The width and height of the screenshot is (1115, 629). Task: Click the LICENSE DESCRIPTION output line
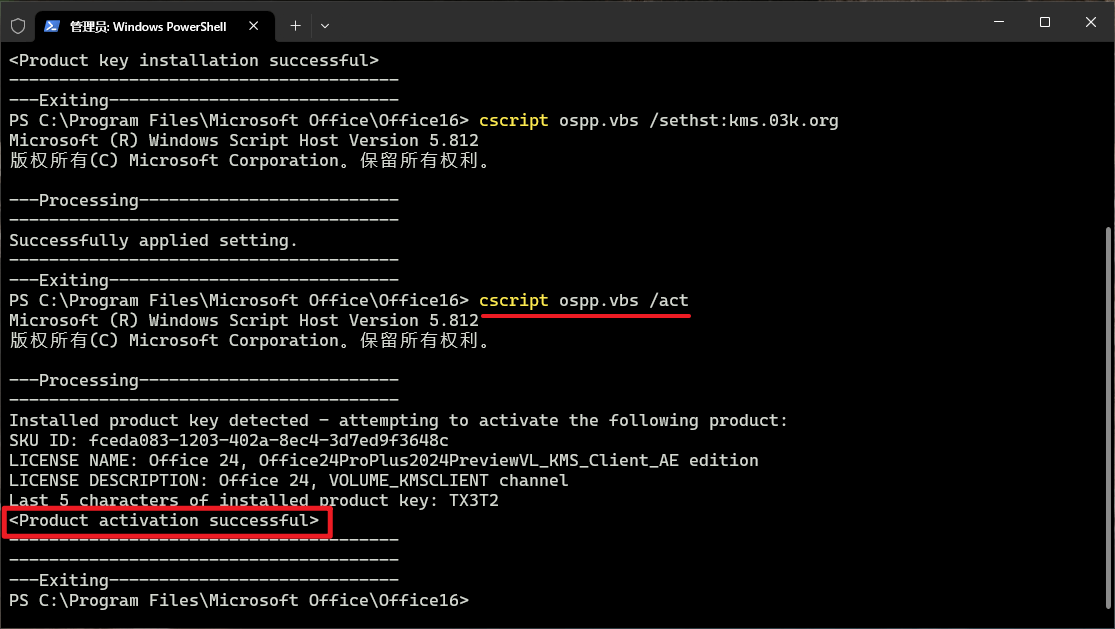coord(288,481)
